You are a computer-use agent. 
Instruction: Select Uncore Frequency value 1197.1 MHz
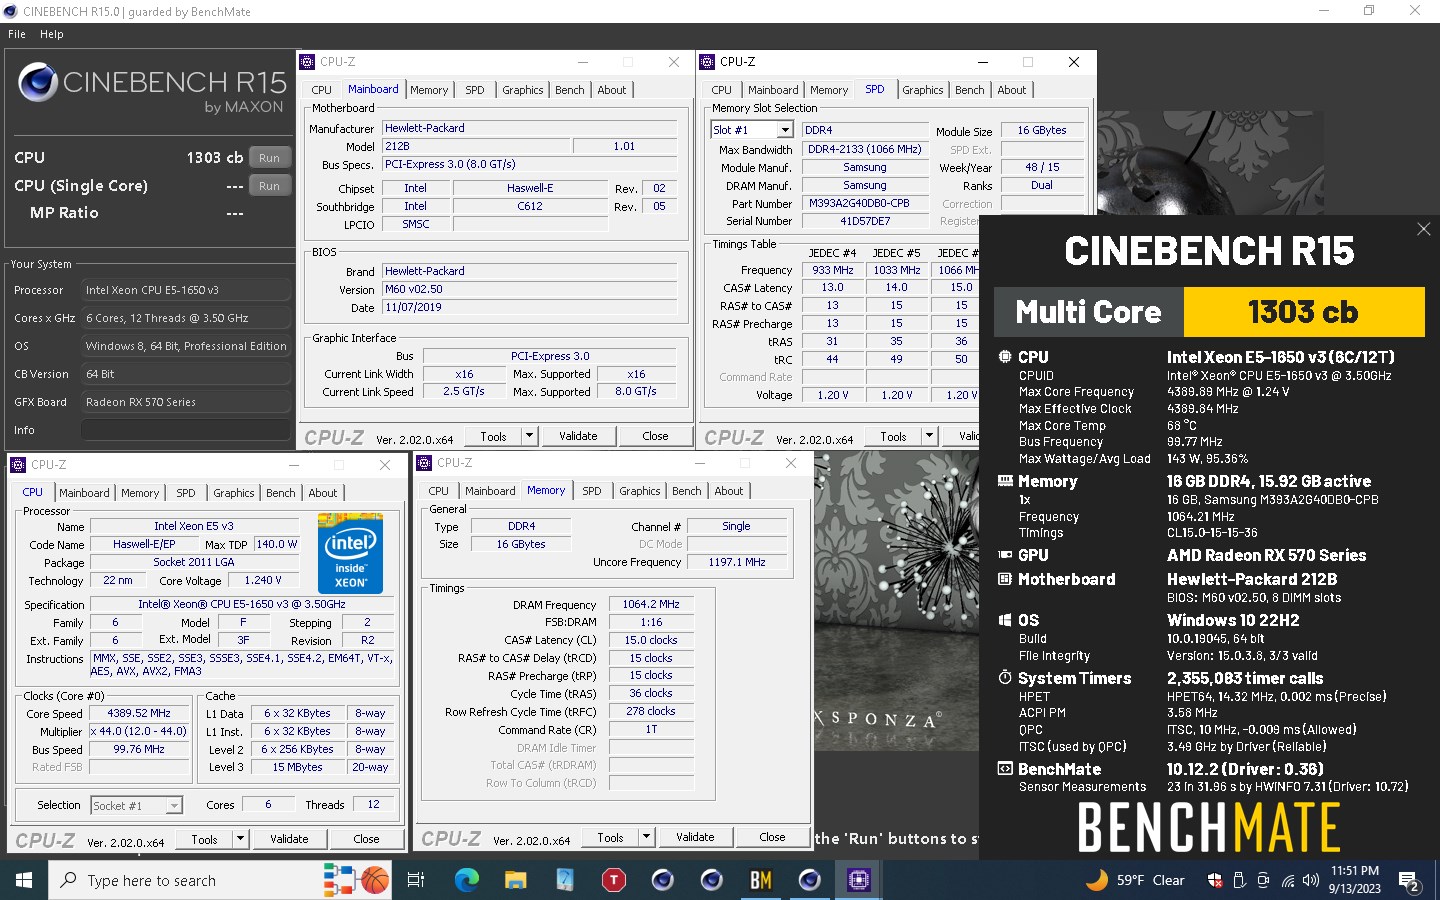pyautogui.click(x=737, y=562)
